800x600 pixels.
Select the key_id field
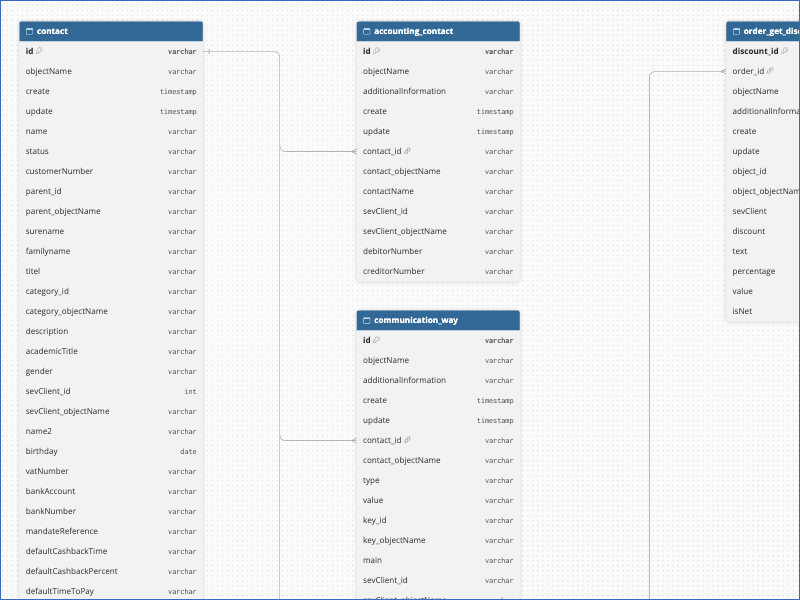pos(438,520)
